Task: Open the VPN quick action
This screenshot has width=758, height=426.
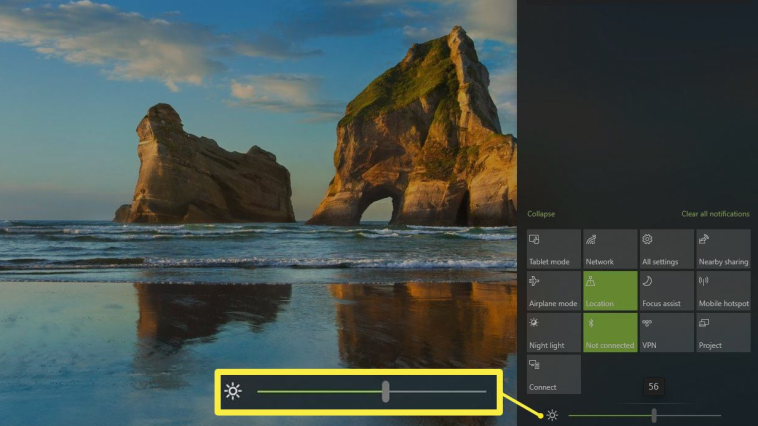Action: 667,333
